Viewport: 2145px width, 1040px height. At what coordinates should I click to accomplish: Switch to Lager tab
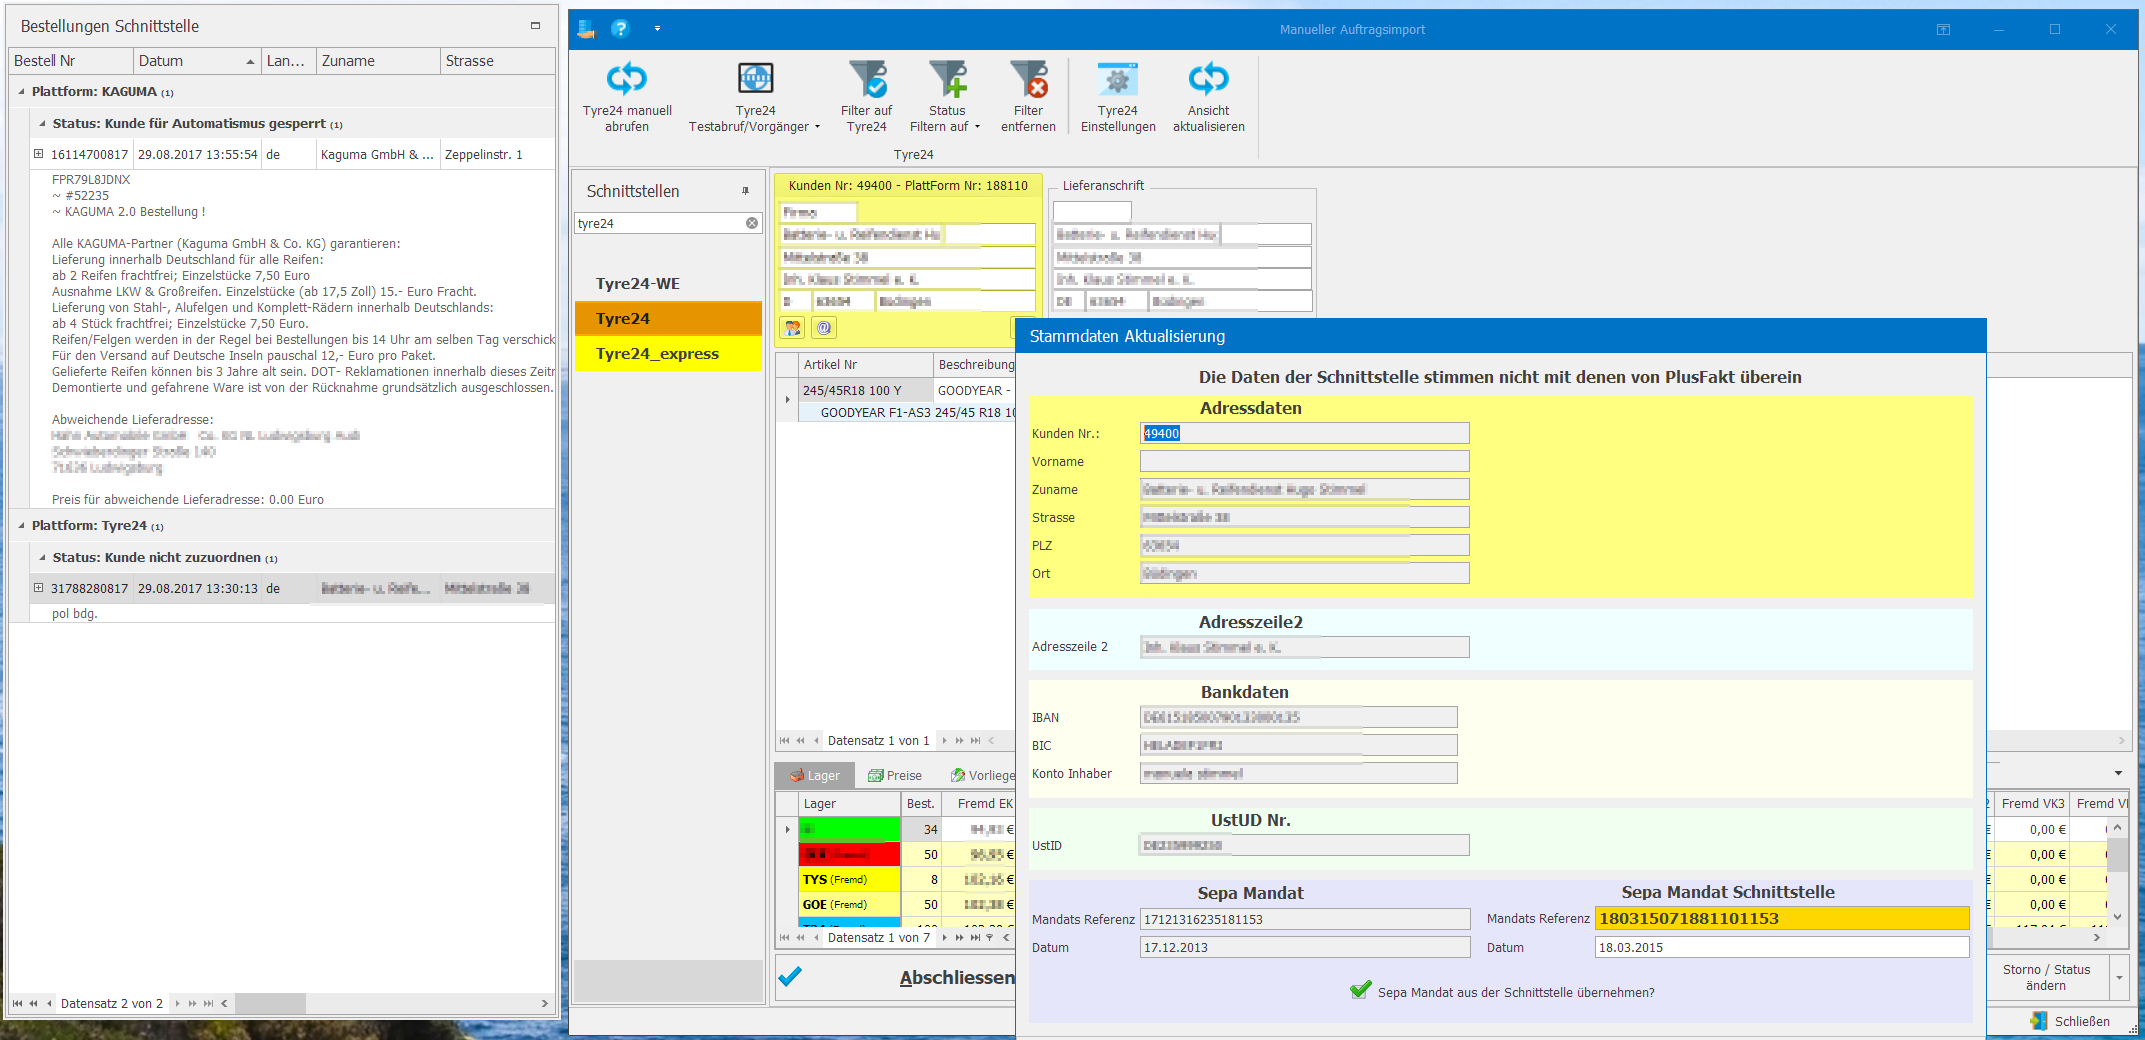[x=814, y=775]
